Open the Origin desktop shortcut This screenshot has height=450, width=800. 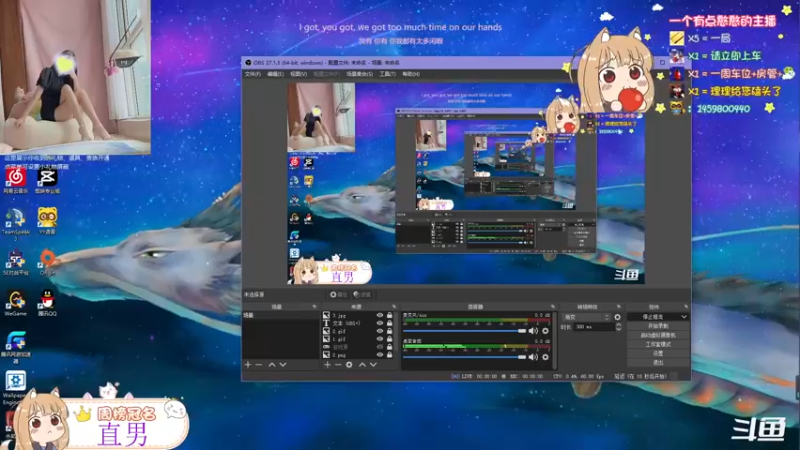(x=47, y=260)
